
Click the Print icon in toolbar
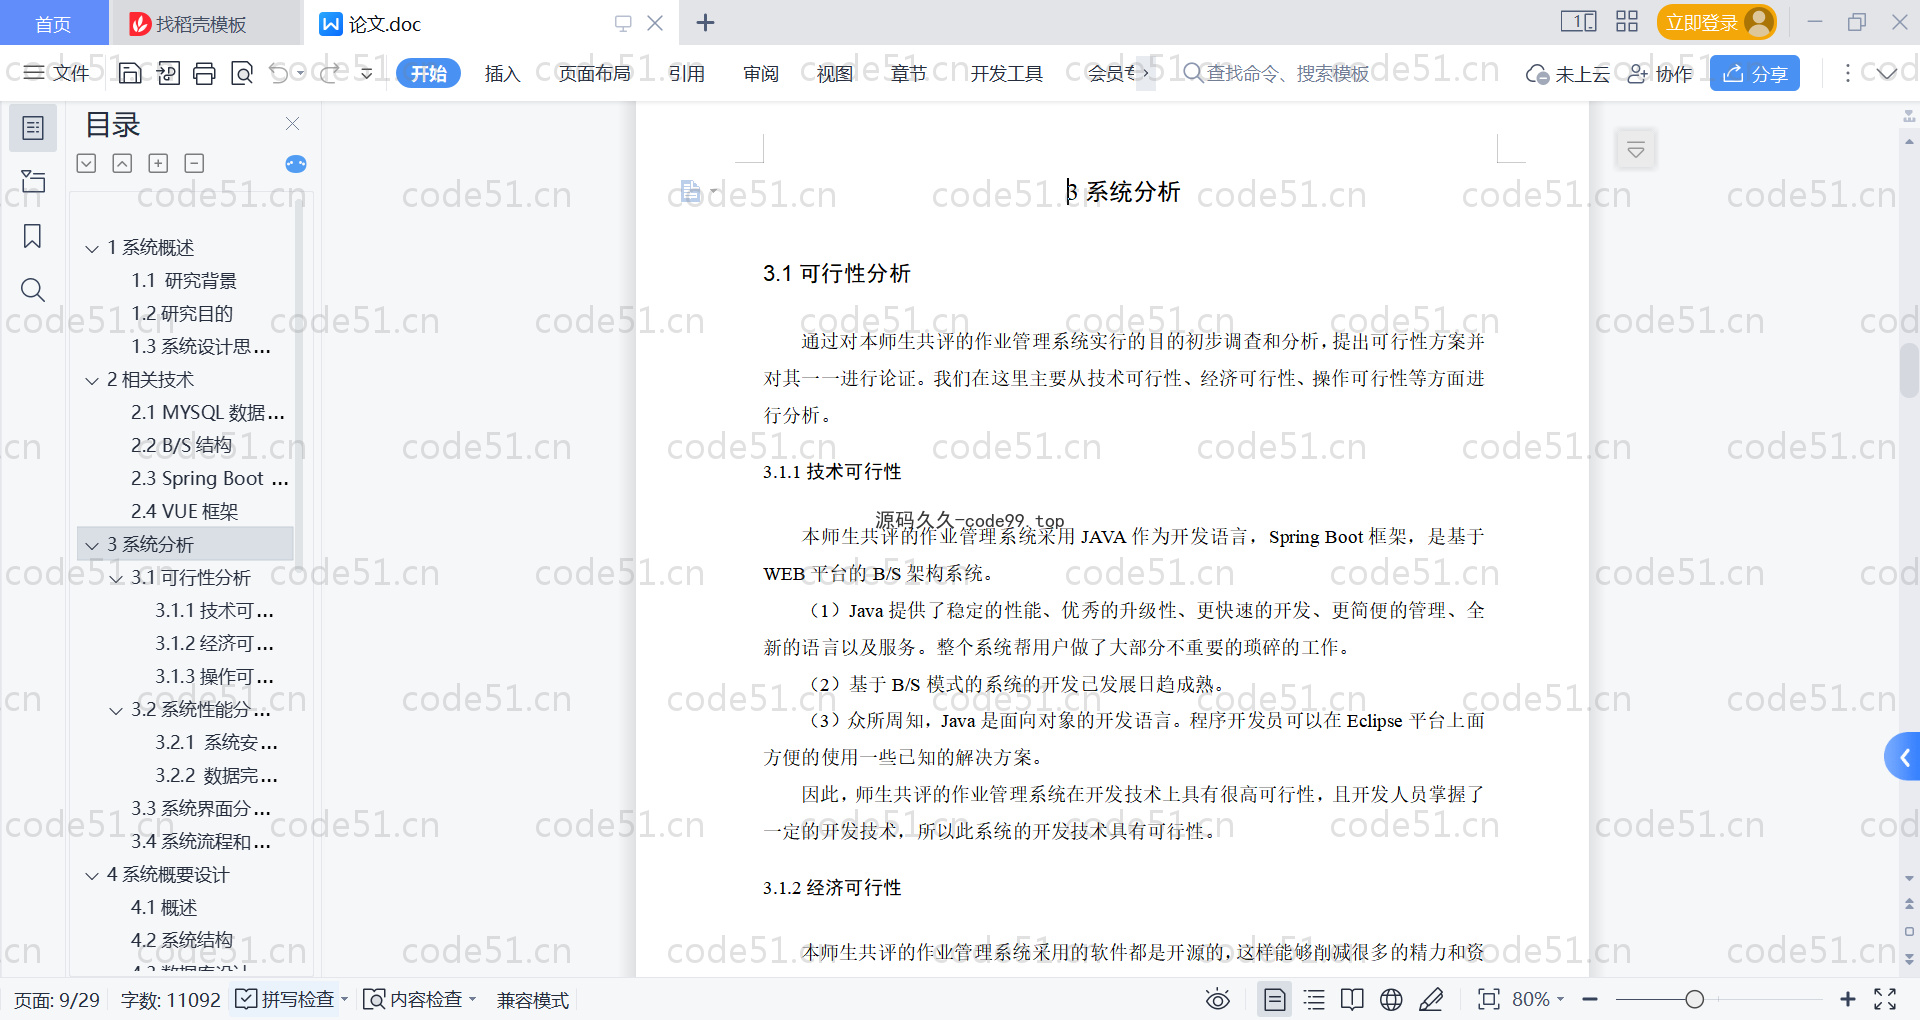pyautogui.click(x=204, y=73)
